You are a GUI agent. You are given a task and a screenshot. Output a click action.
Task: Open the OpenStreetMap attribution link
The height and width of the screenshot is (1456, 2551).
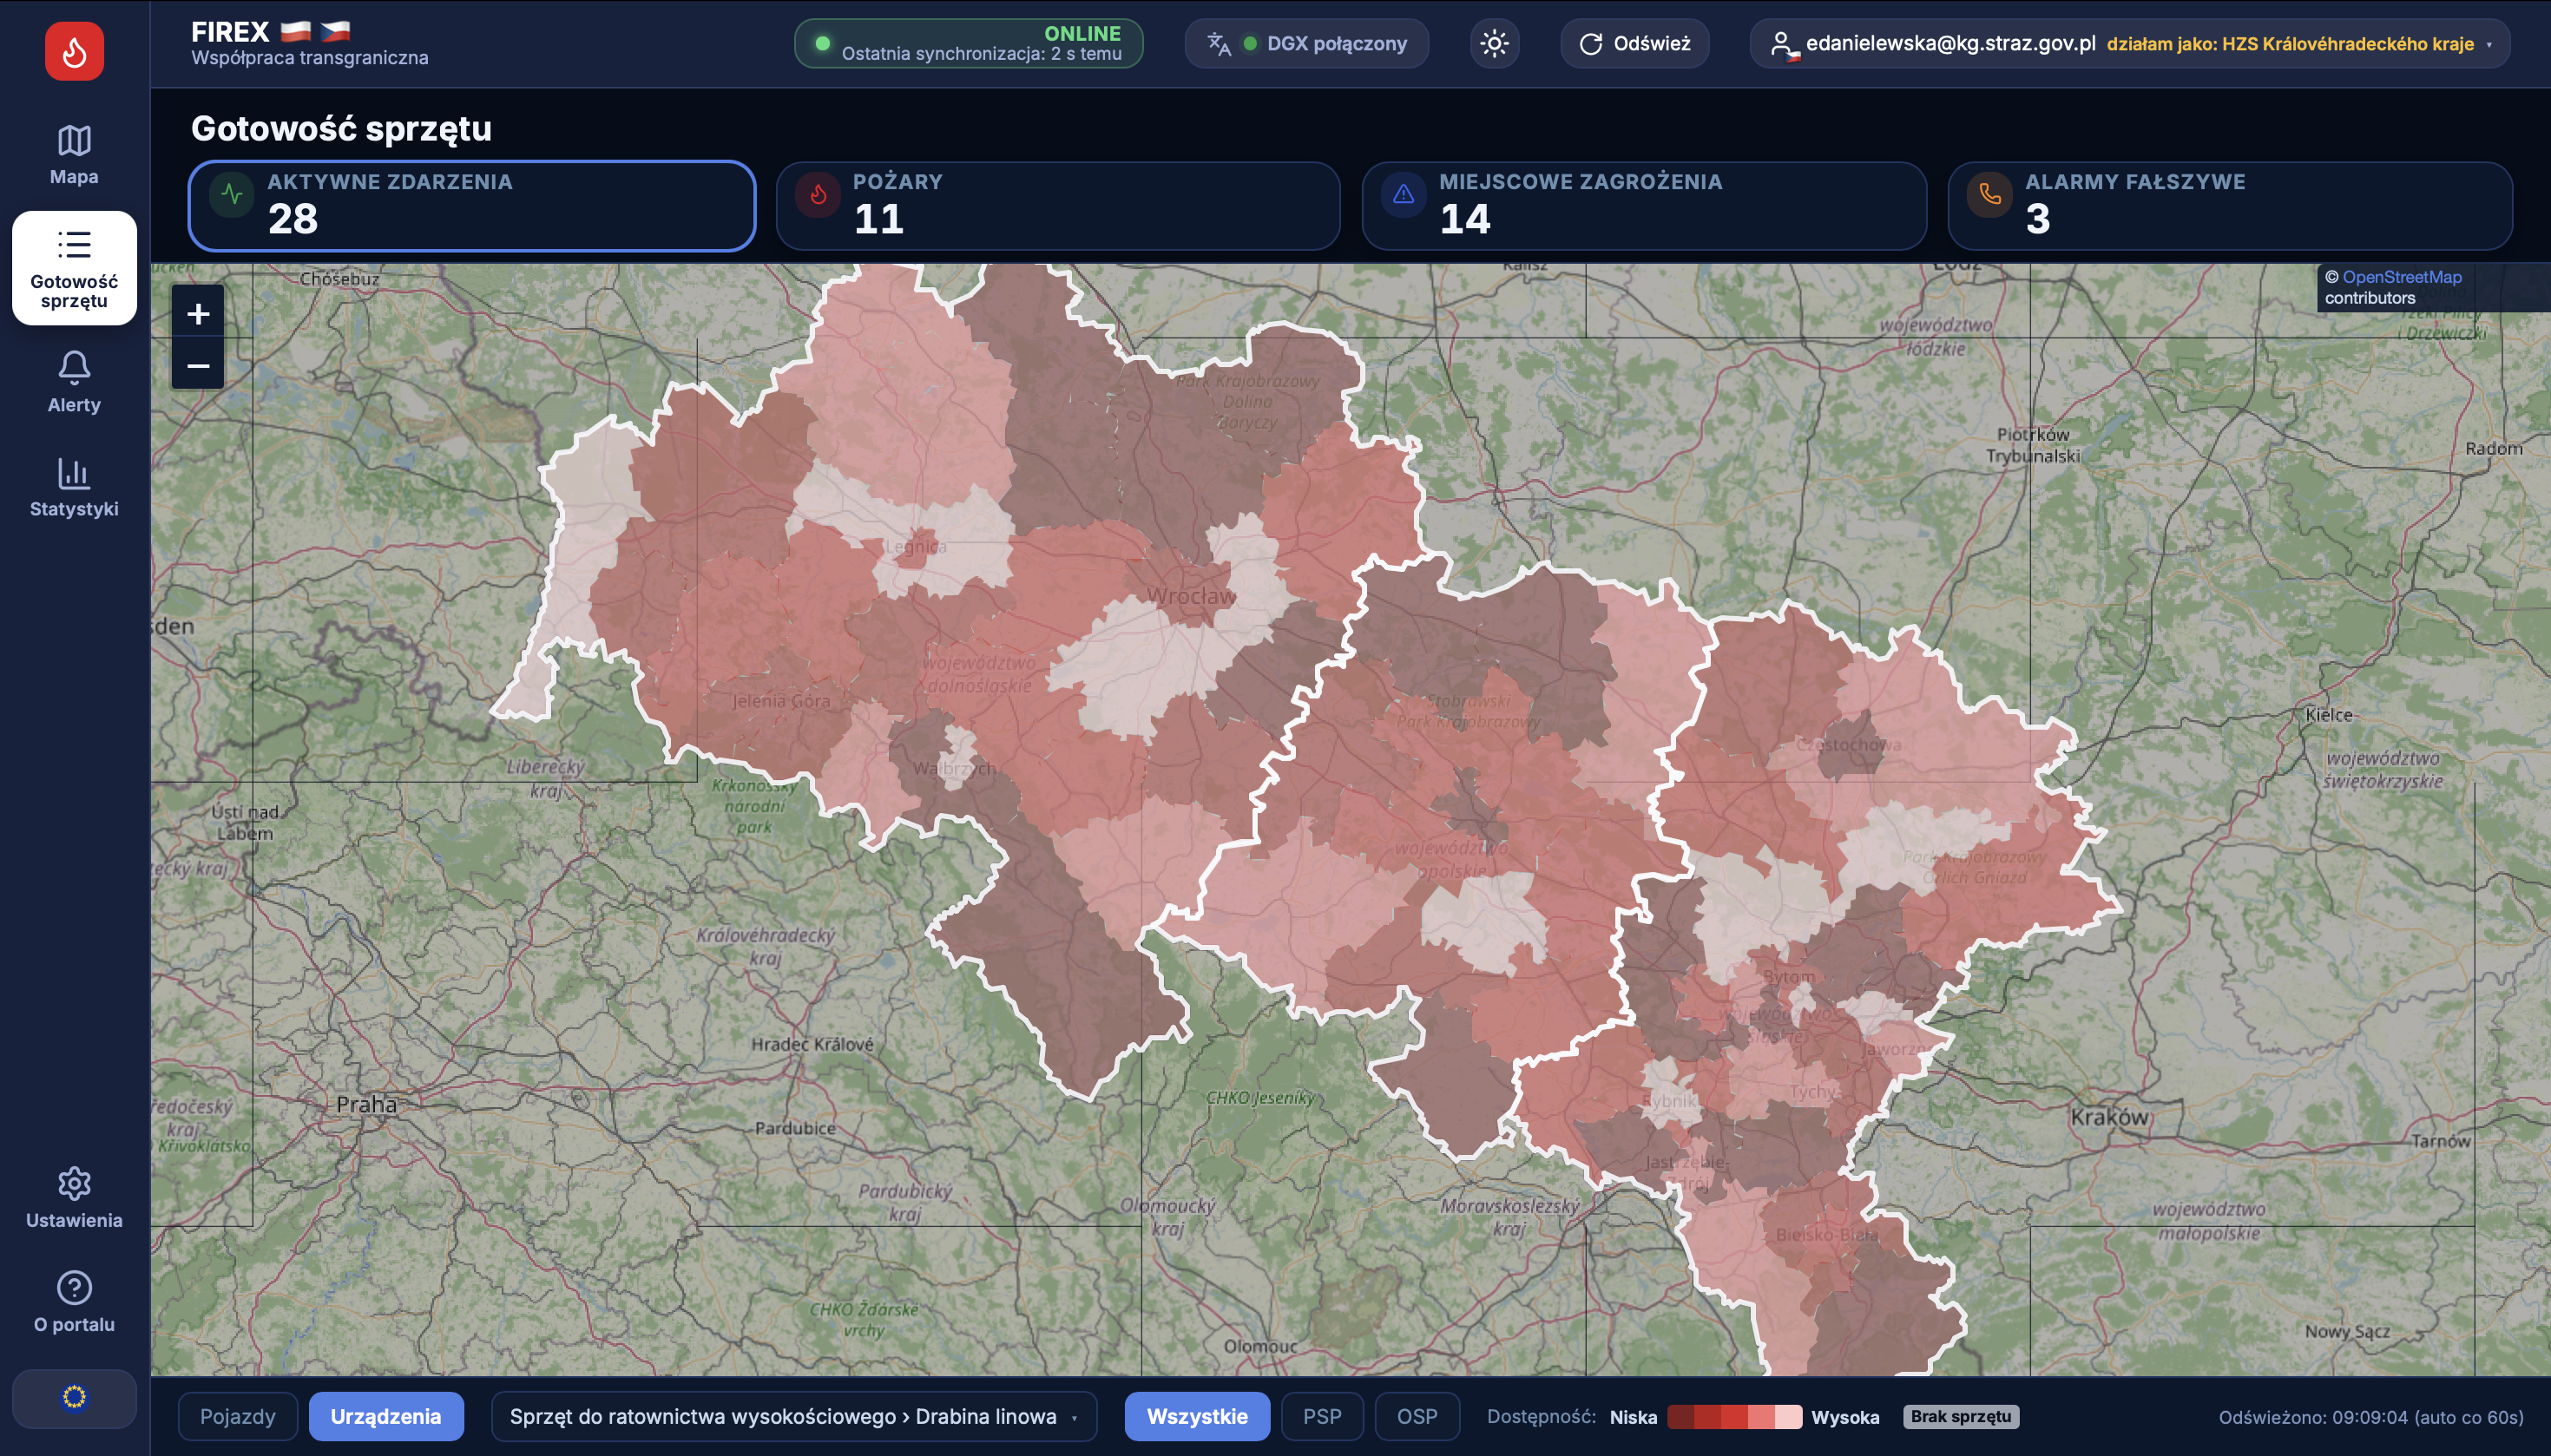pyautogui.click(x=2401, y=277)
